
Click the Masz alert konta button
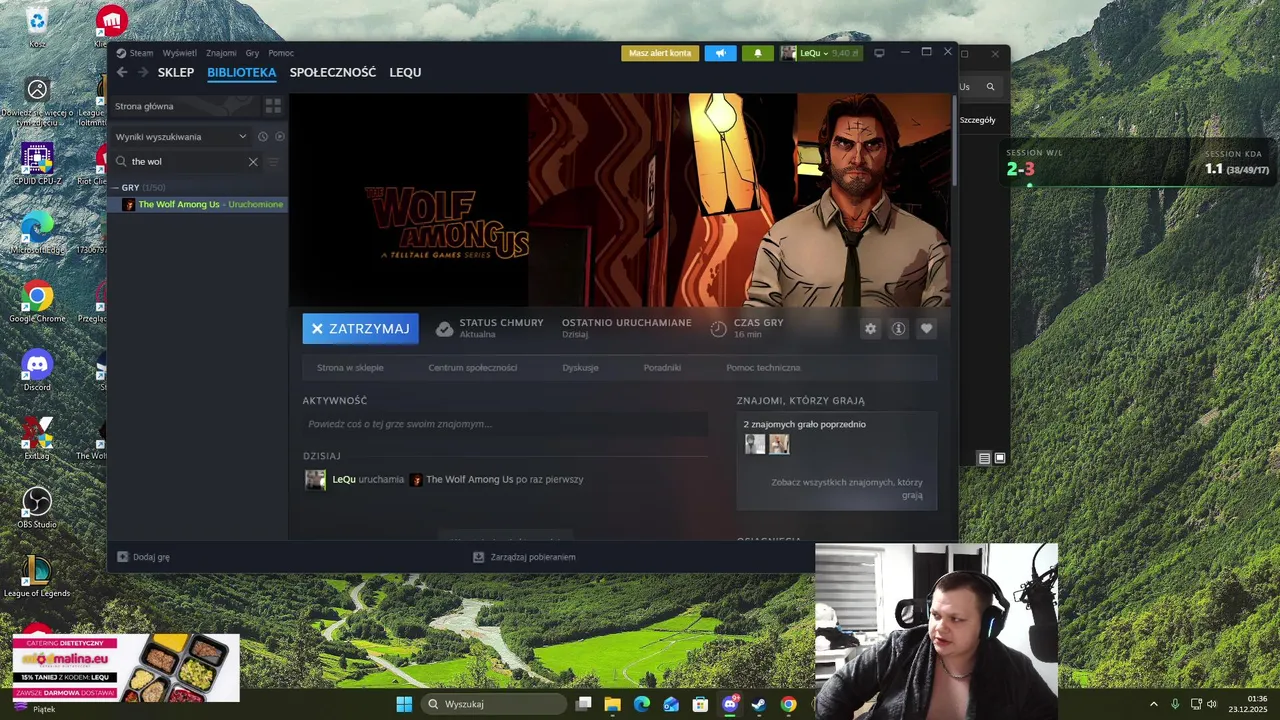click(660, 53)
